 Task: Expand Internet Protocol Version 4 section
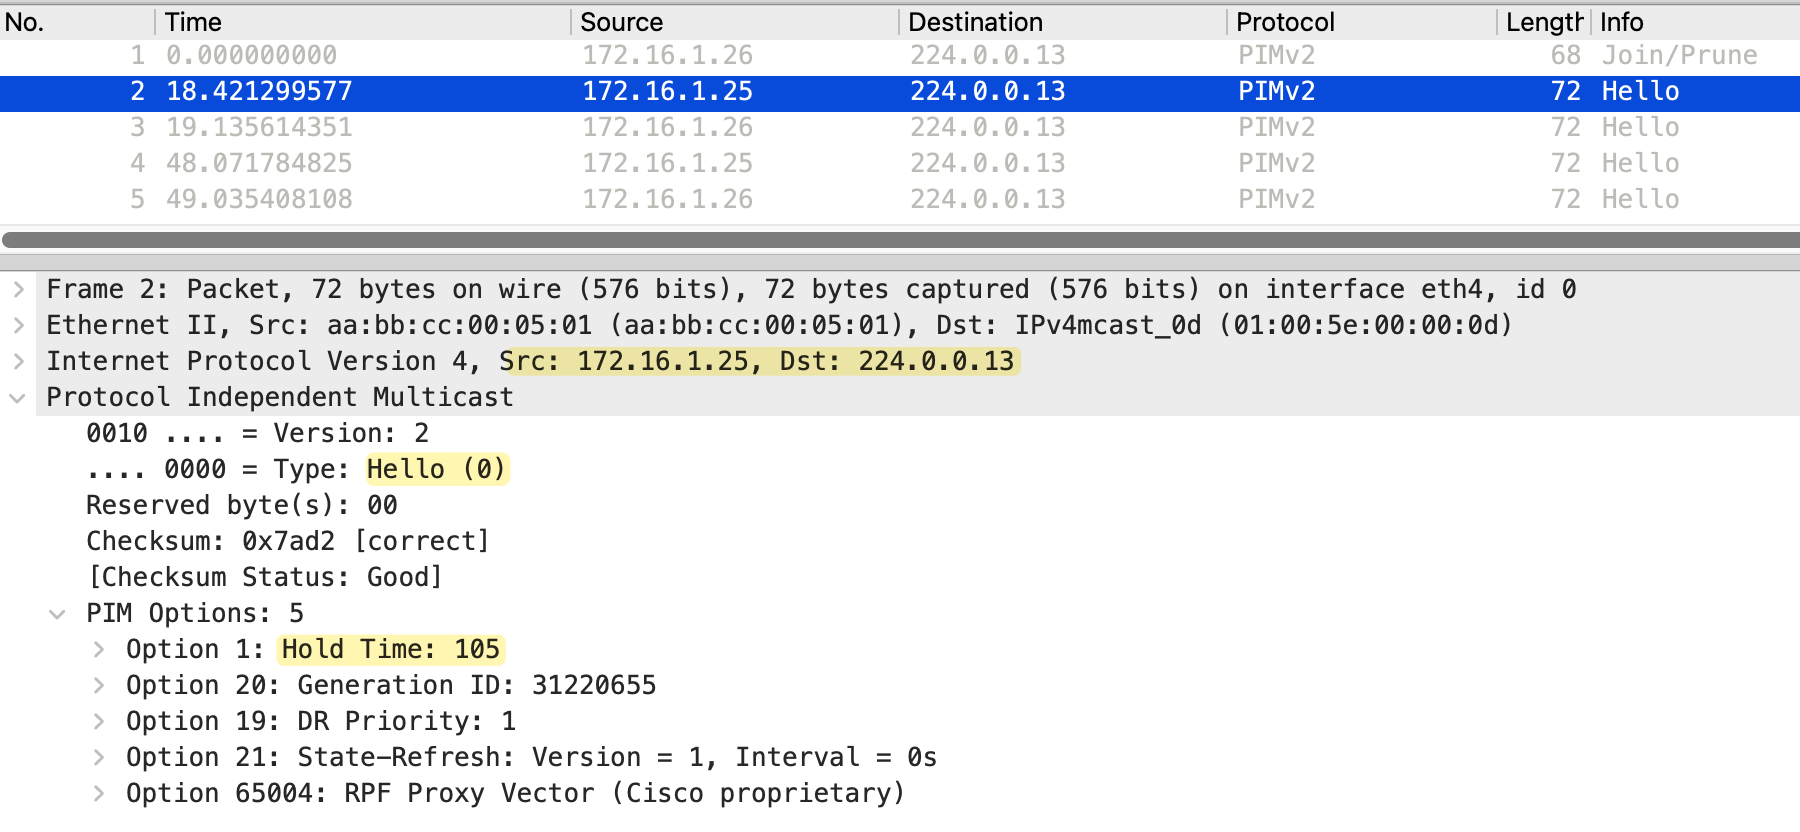tap(18, 362)
